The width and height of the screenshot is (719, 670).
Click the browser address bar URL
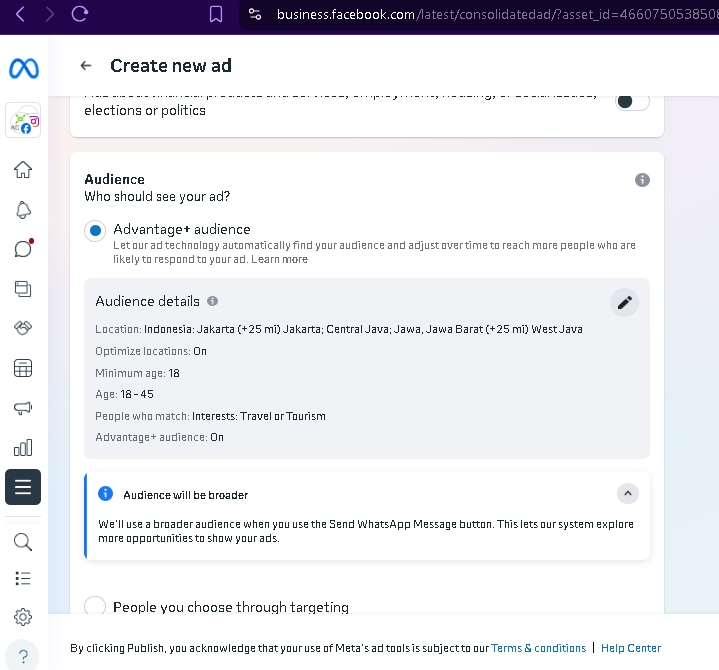coord(495,15)
